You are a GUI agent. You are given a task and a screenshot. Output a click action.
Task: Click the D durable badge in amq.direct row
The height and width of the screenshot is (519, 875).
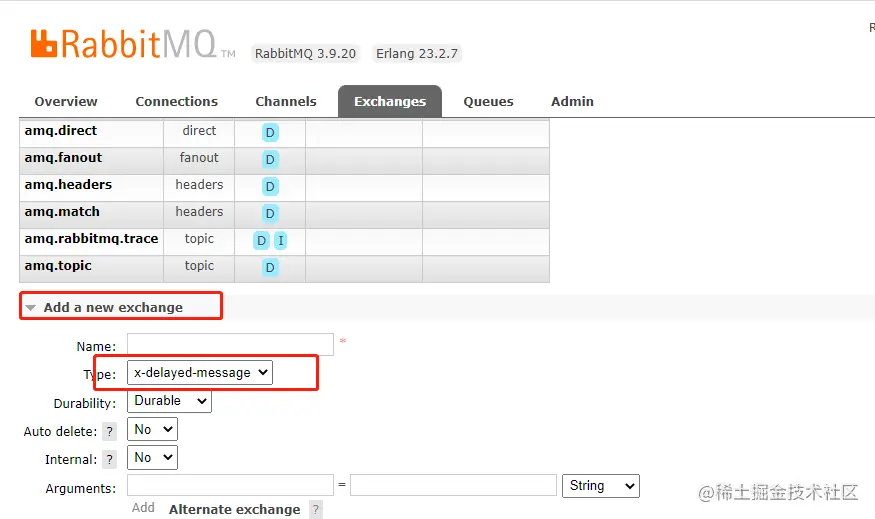click(x=270, y=133)
